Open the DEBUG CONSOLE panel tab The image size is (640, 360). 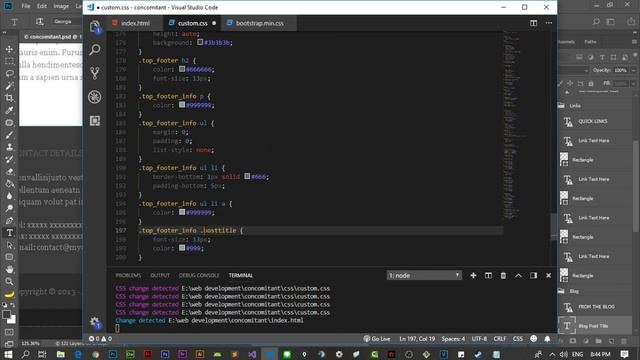(199, 276)
